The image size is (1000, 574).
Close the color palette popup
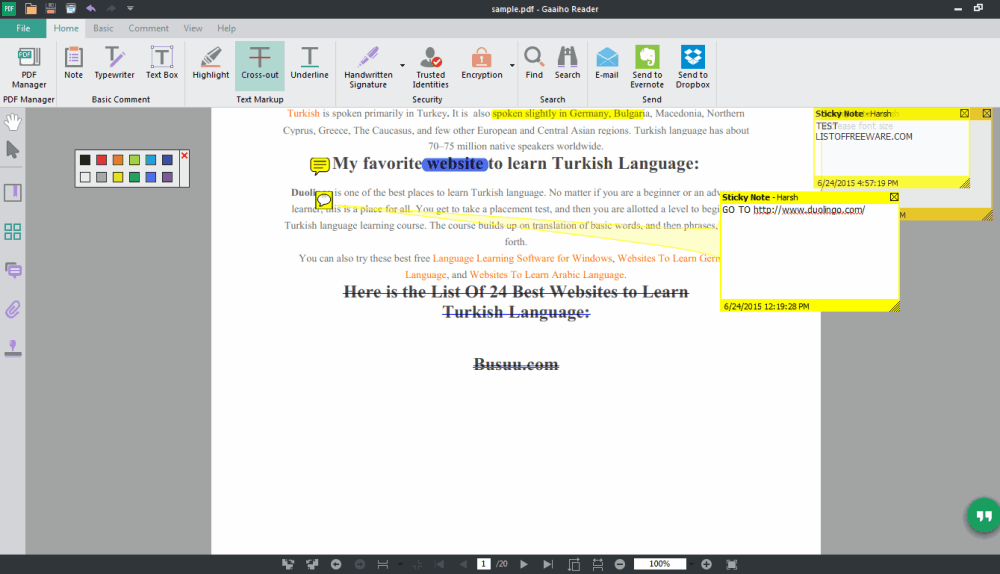(184, 156)
